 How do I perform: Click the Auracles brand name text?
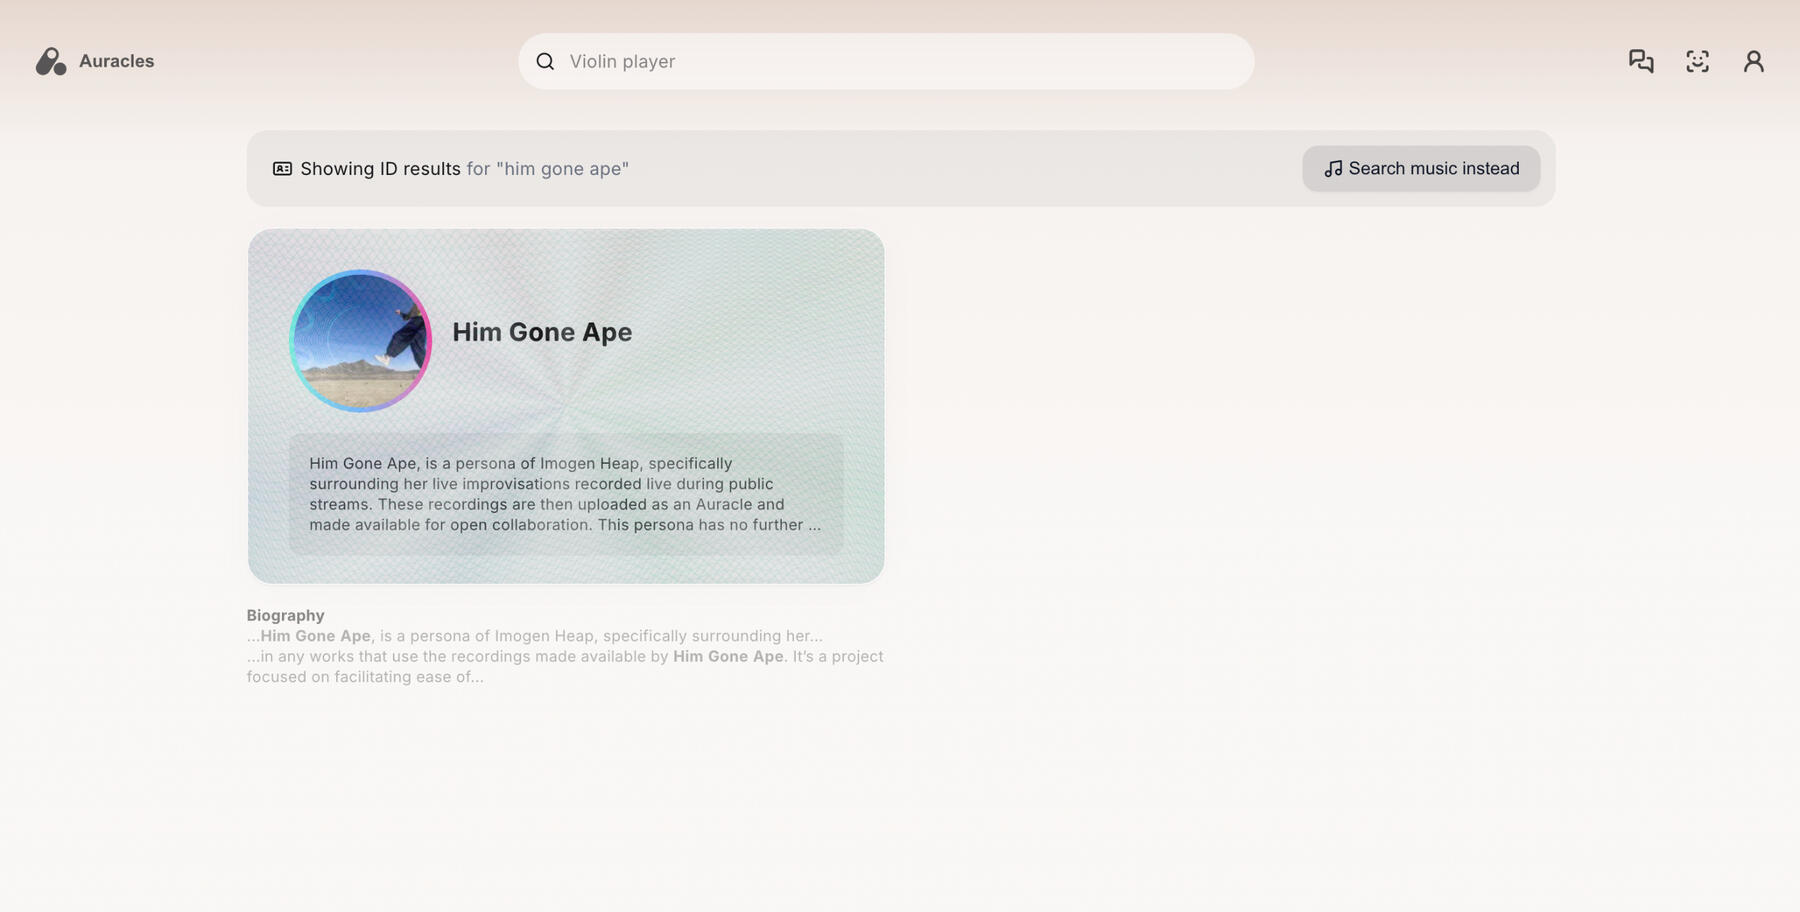(116, 61)
